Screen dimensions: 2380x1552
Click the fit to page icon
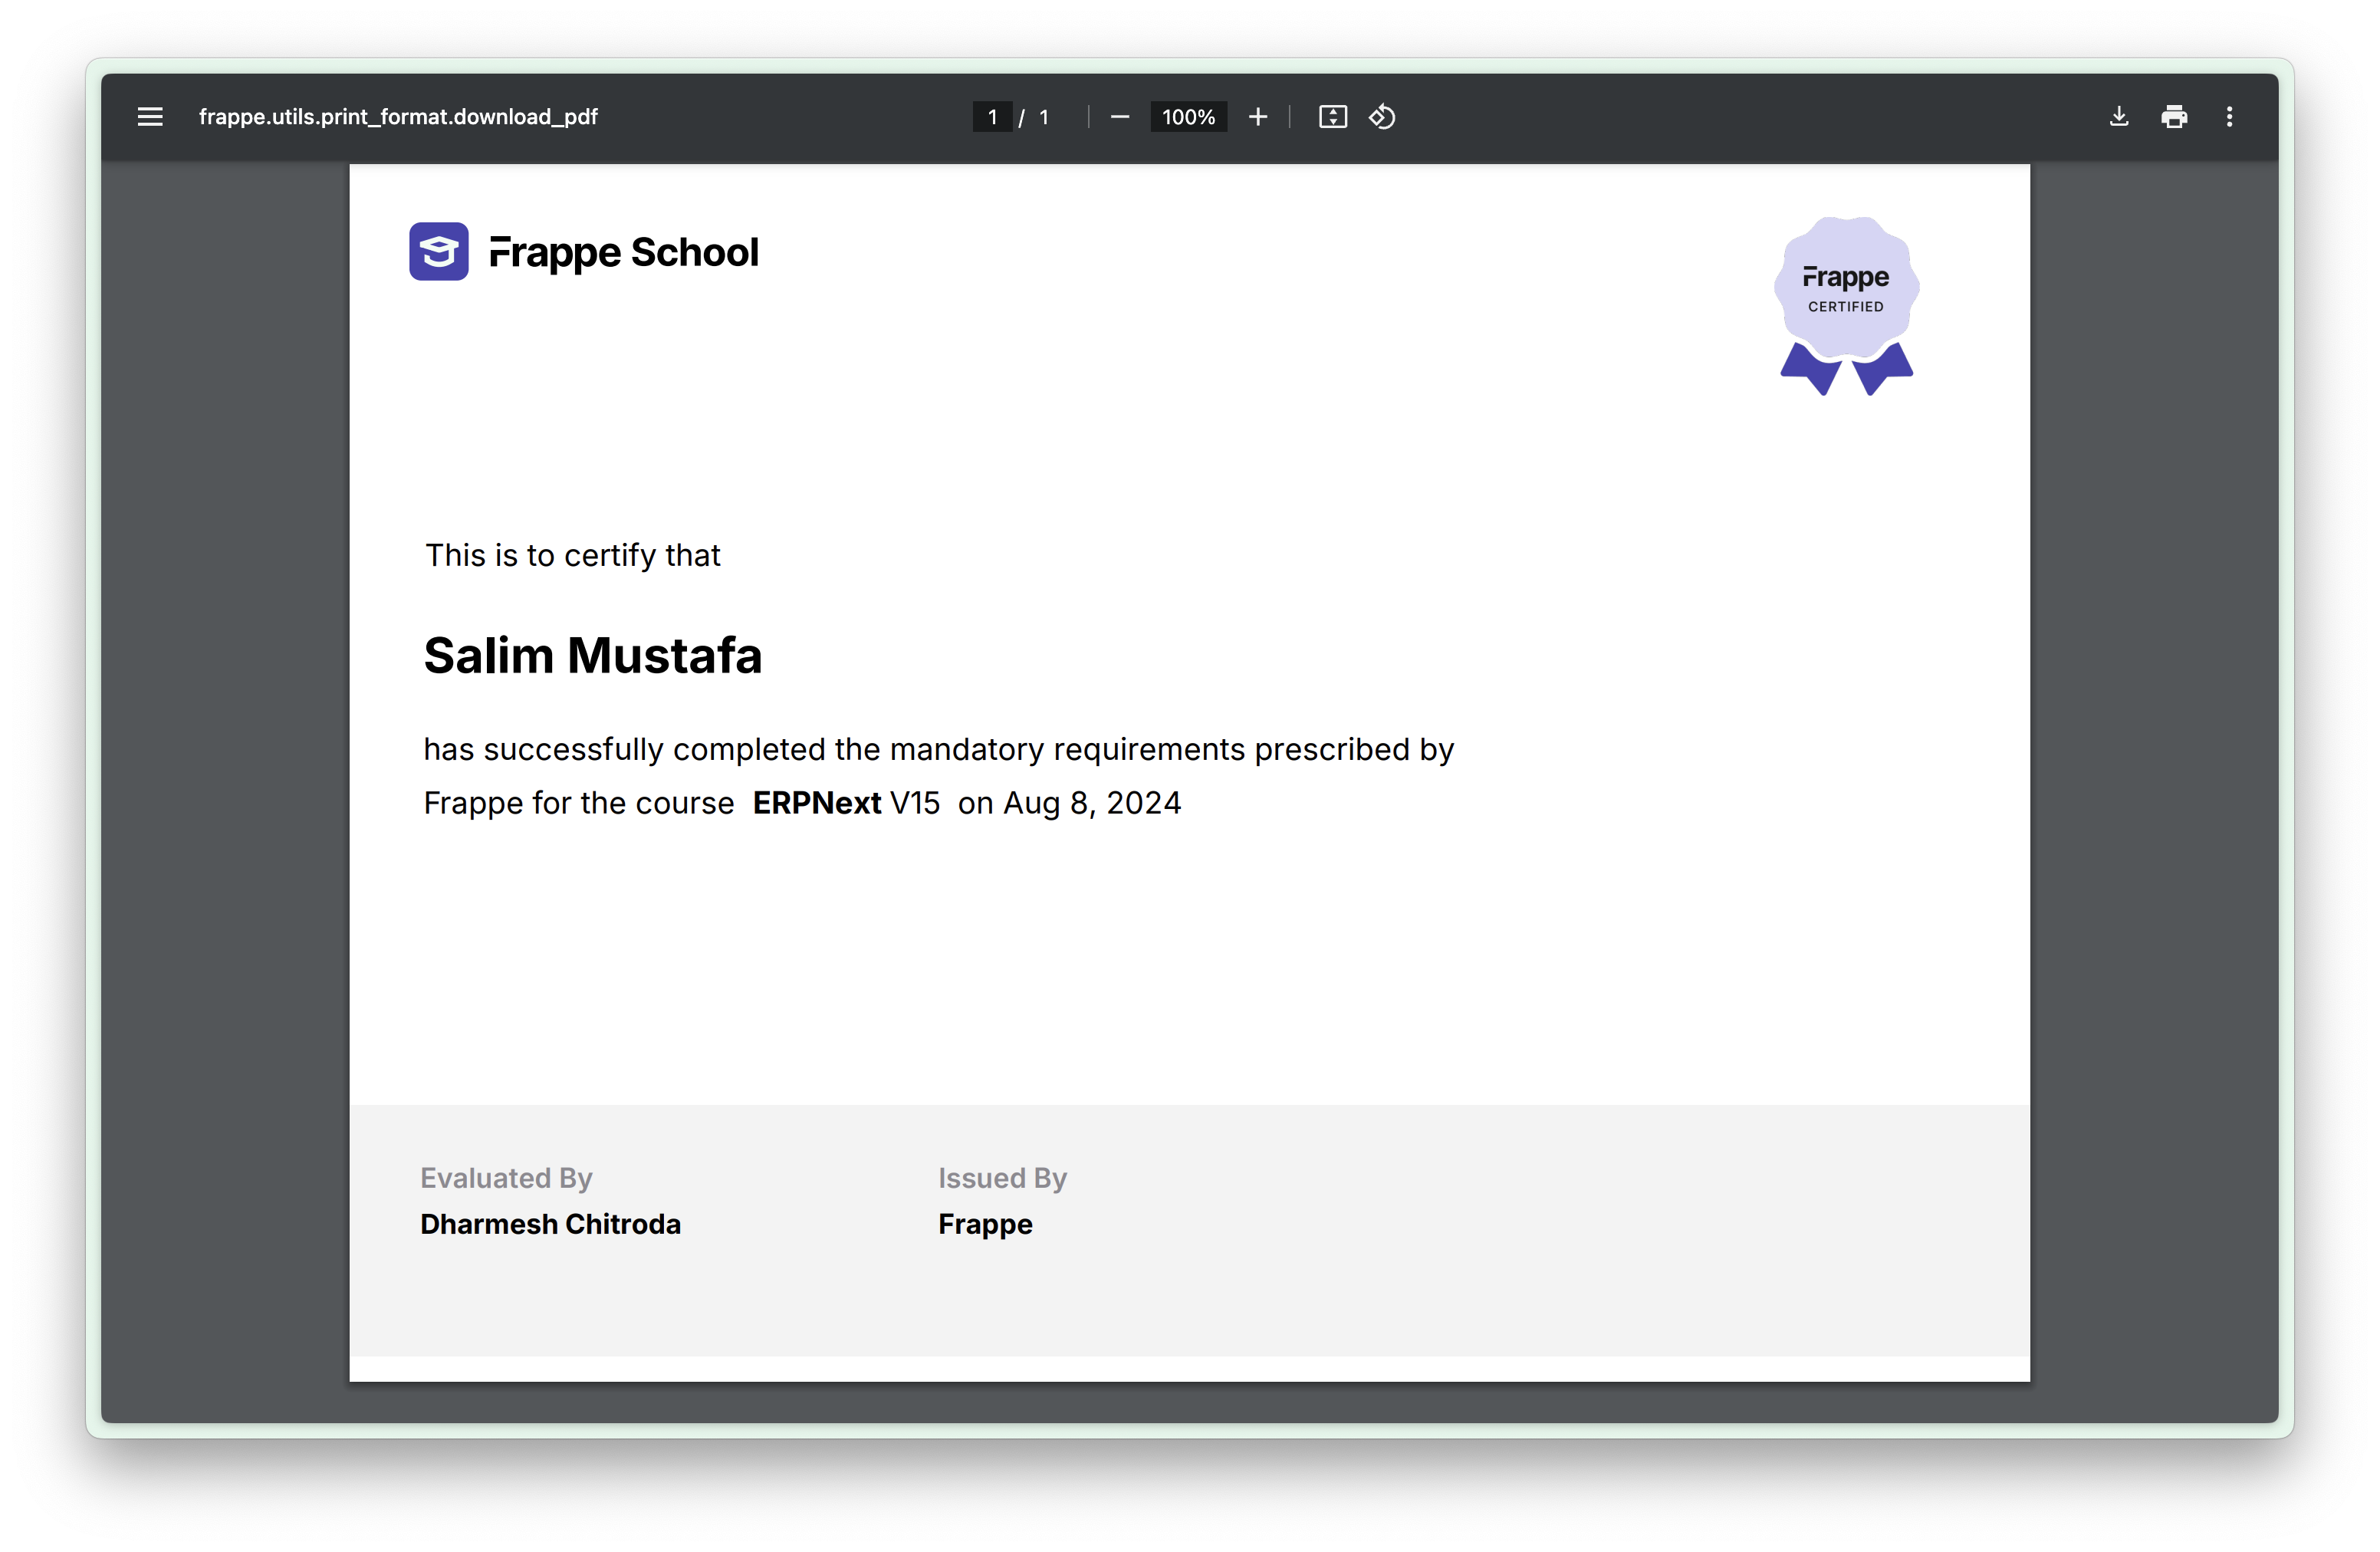(x=1332, y=117)
